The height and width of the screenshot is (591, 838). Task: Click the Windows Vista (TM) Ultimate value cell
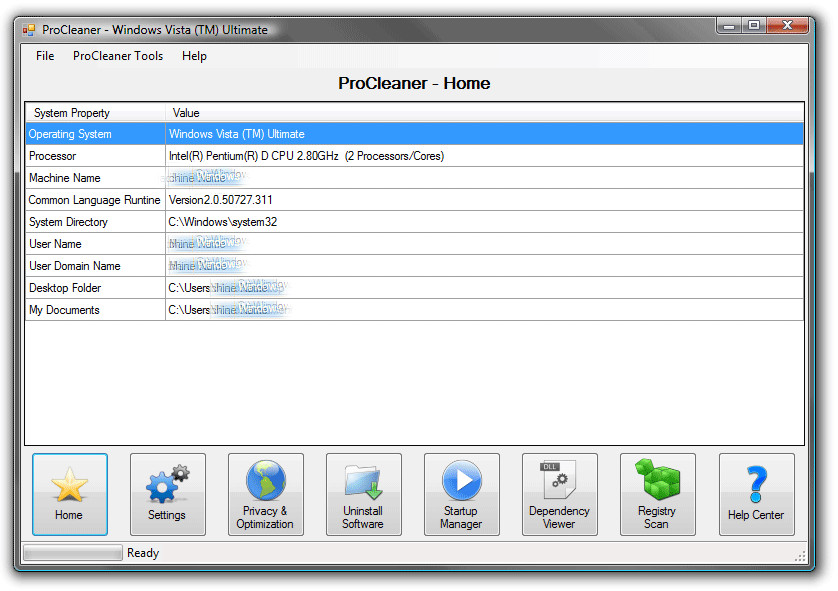pos(484,134)
